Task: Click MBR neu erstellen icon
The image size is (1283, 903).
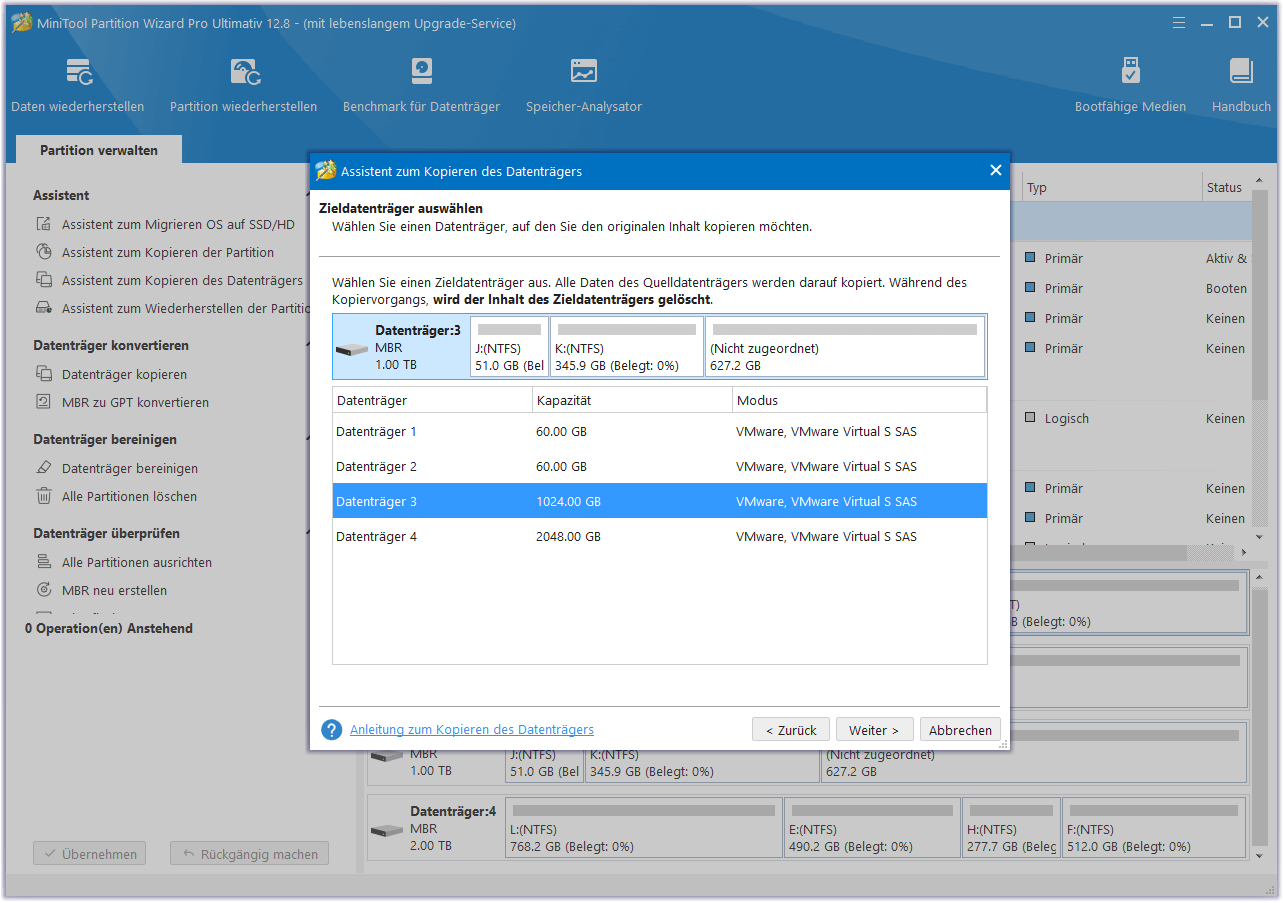Action: 44,590
